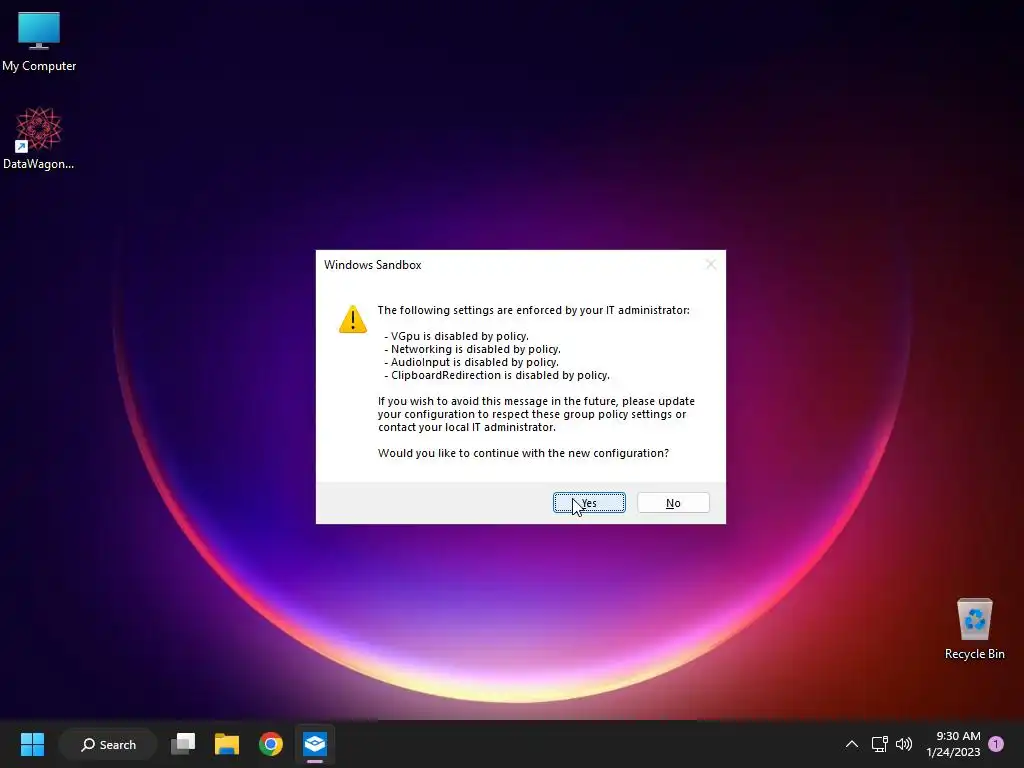Click Yes to continue with new configuration
Viewport: 1024px width, 768px height.
[589, 503]
